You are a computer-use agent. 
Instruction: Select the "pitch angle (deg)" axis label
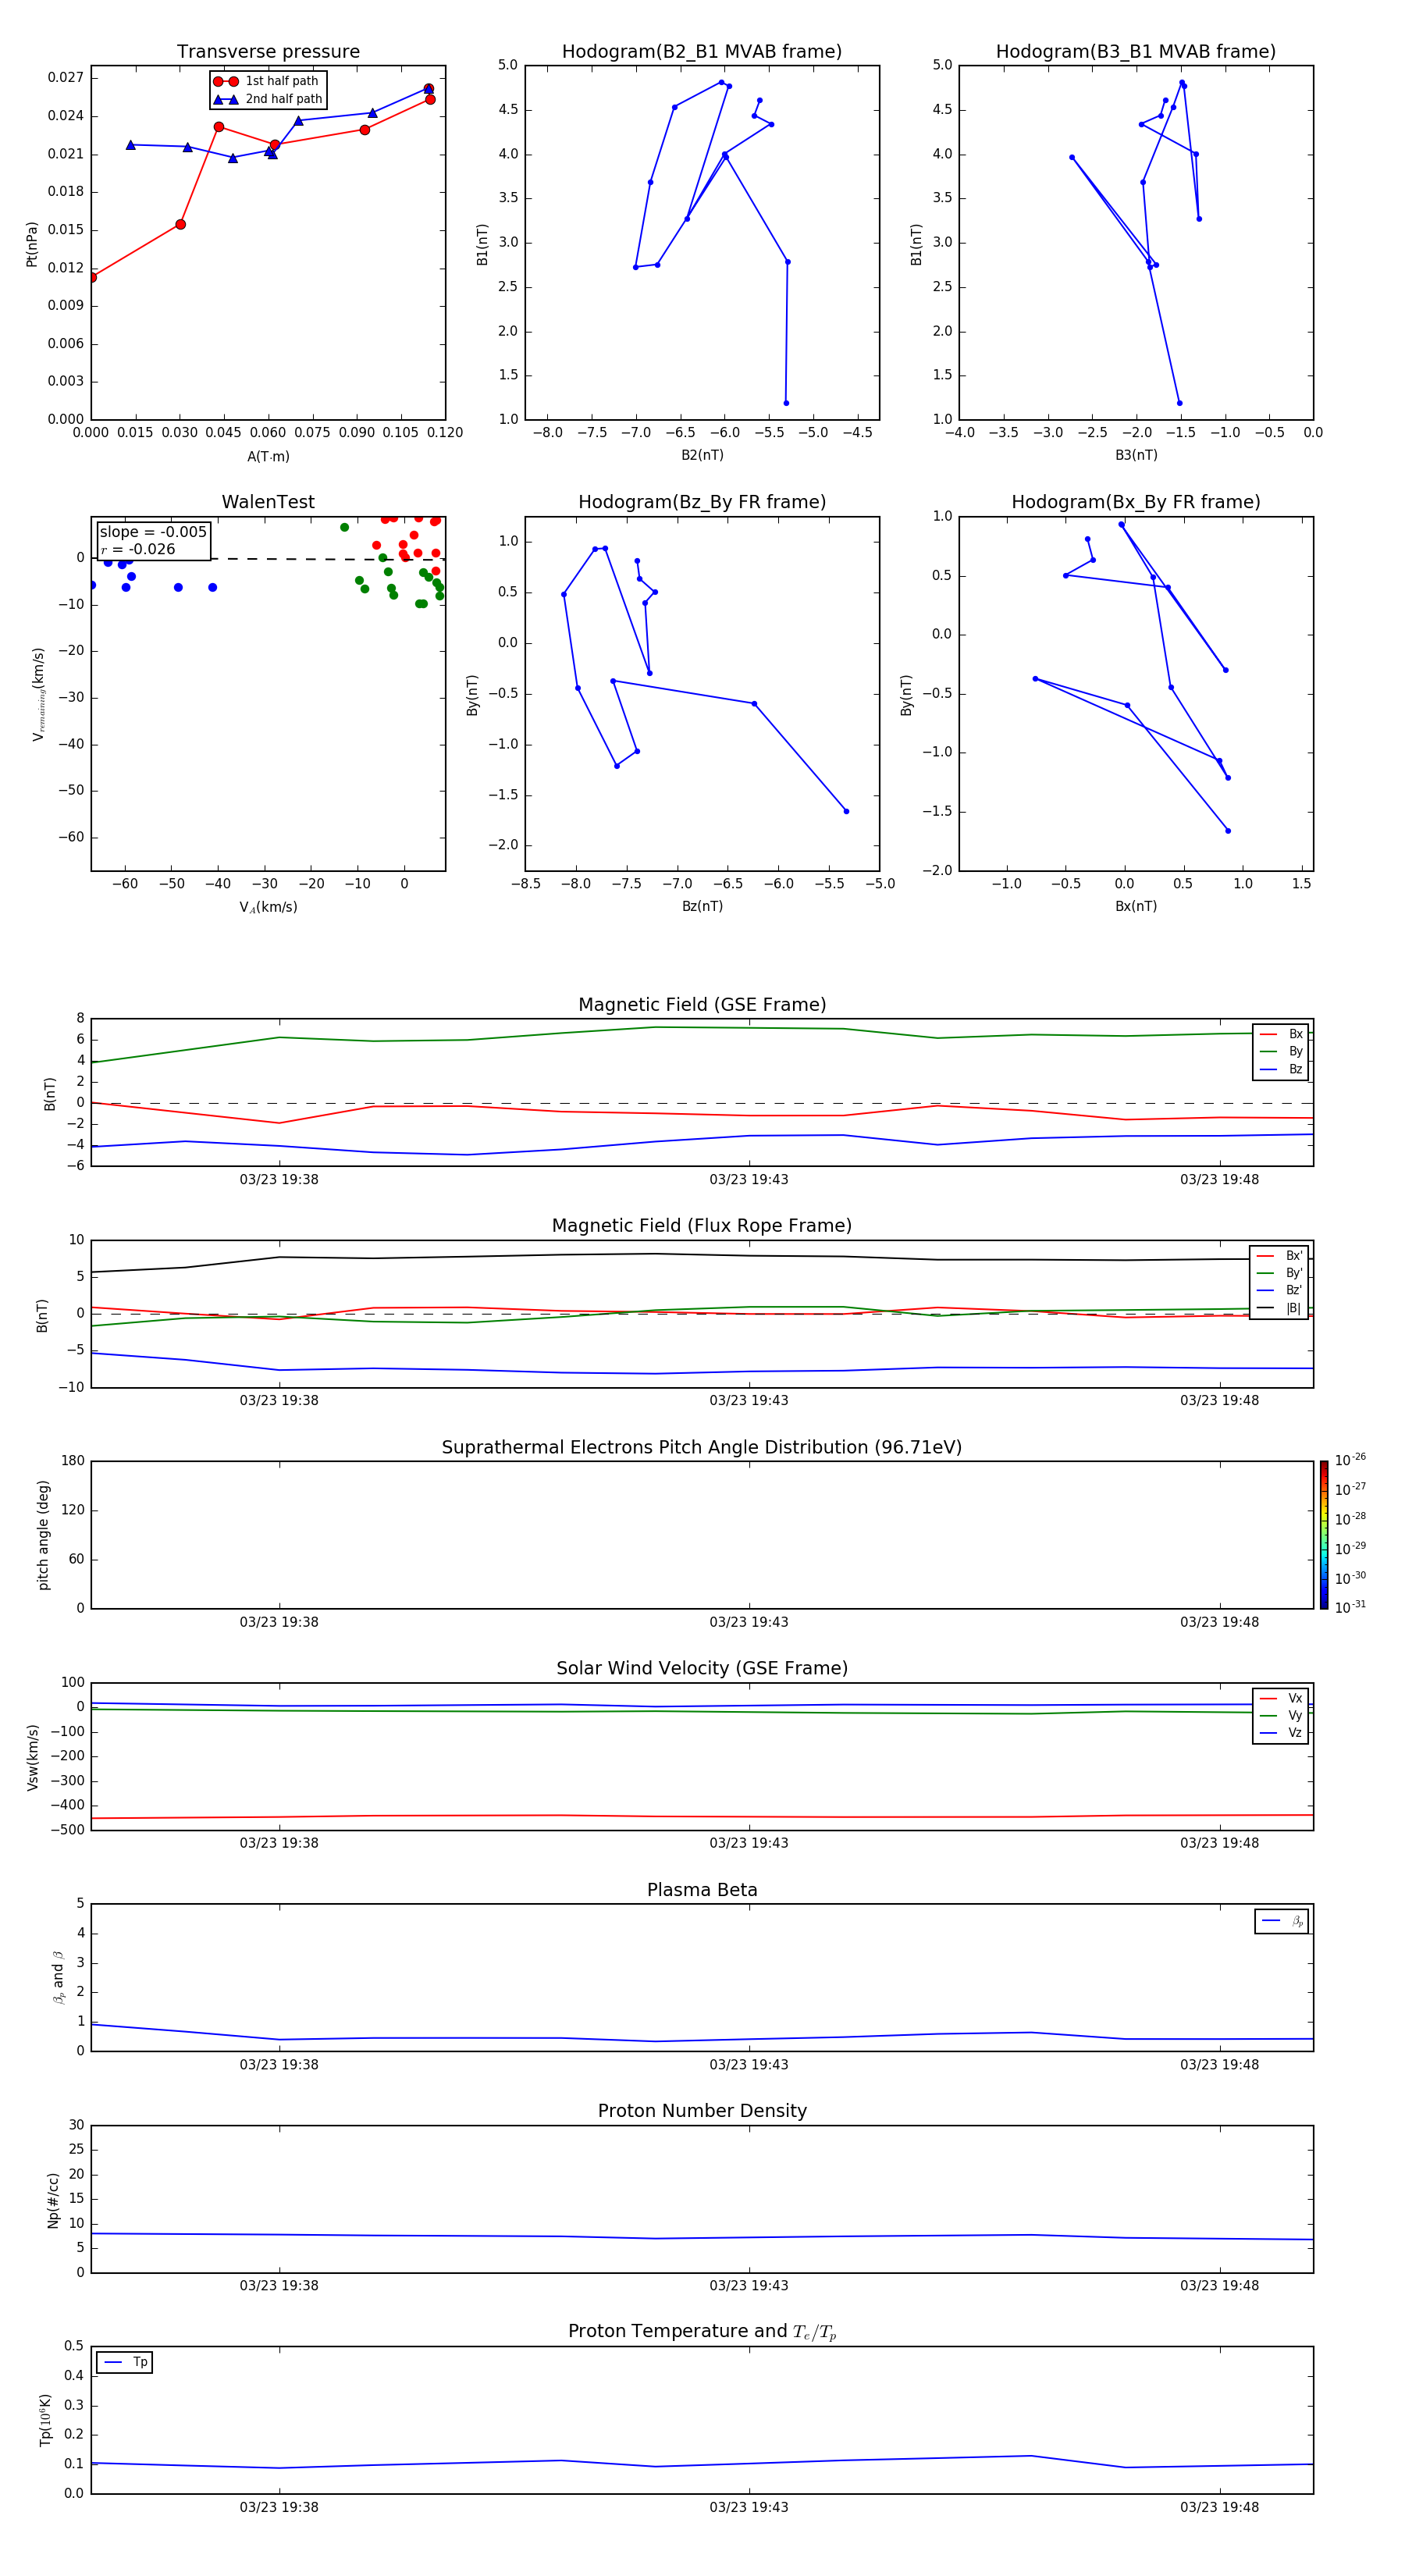(43, 1535)
